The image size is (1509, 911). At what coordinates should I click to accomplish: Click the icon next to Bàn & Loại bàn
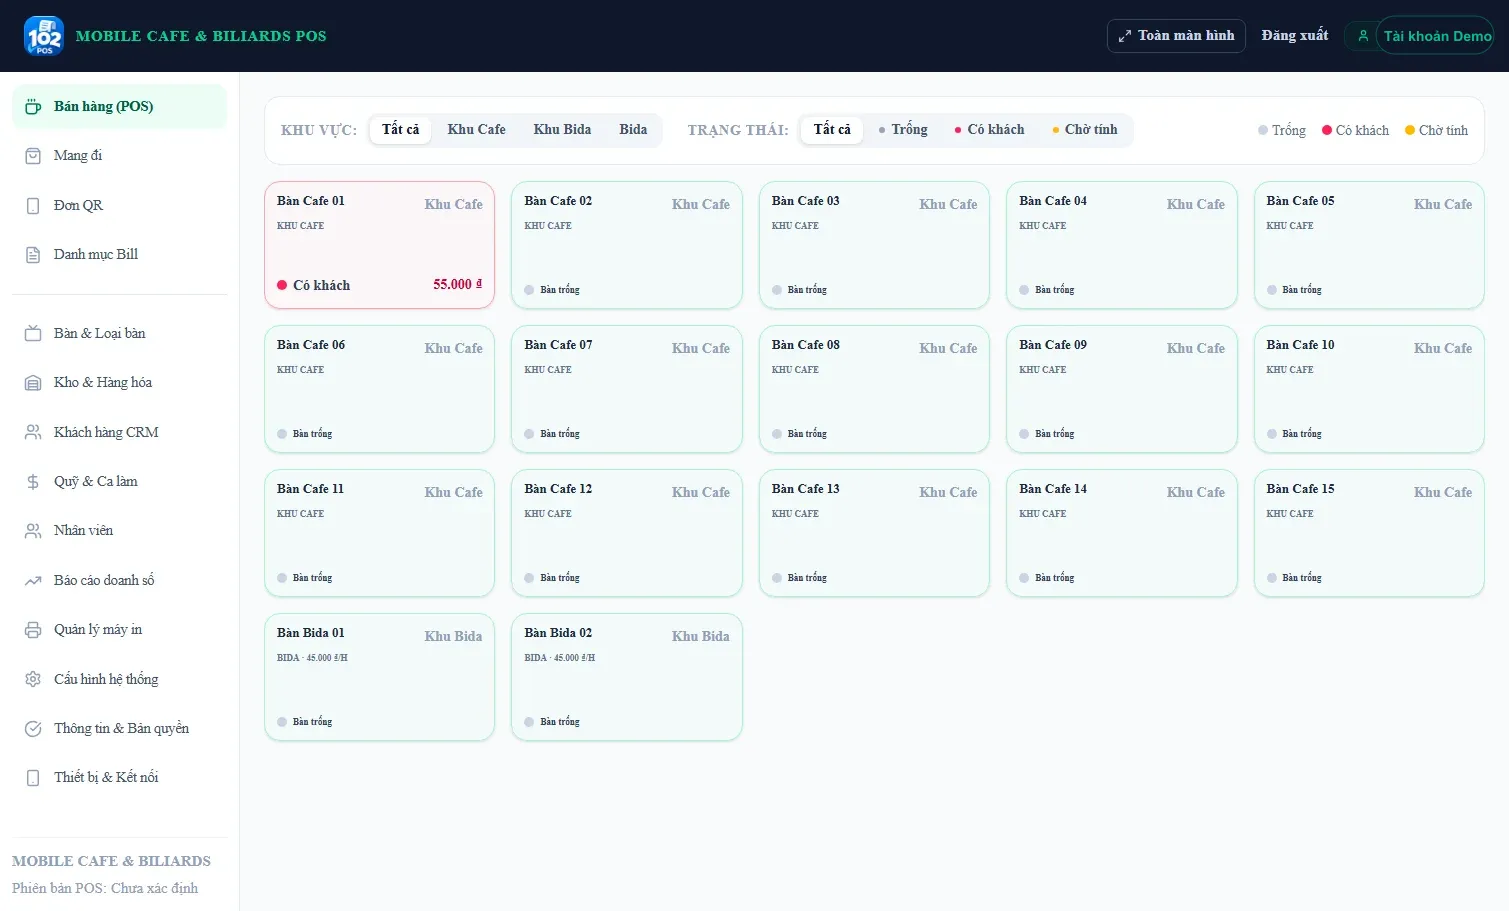(x=33, y=334)
